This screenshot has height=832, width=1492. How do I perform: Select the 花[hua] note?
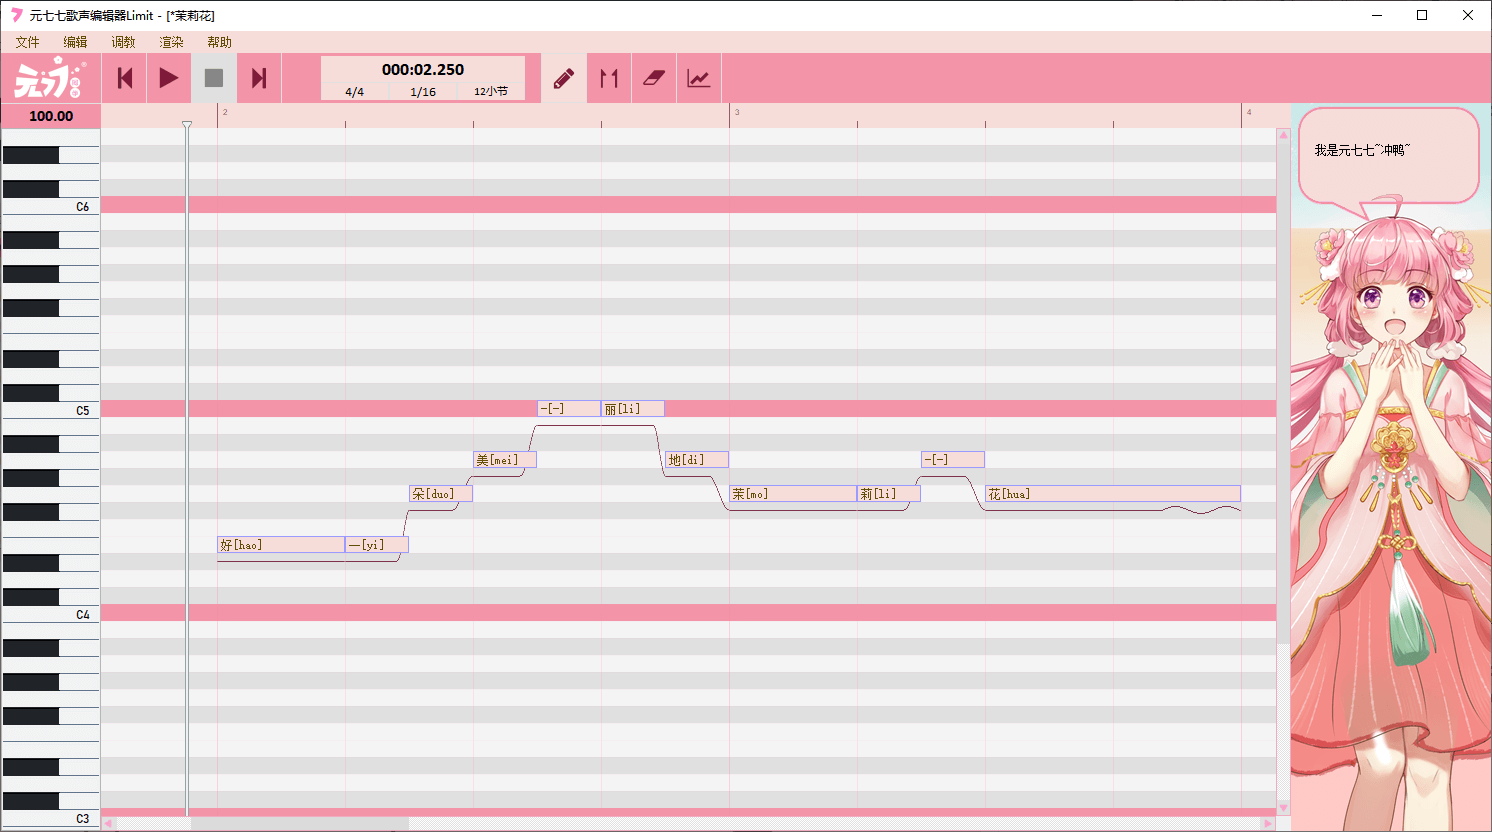coord(1113,494)
